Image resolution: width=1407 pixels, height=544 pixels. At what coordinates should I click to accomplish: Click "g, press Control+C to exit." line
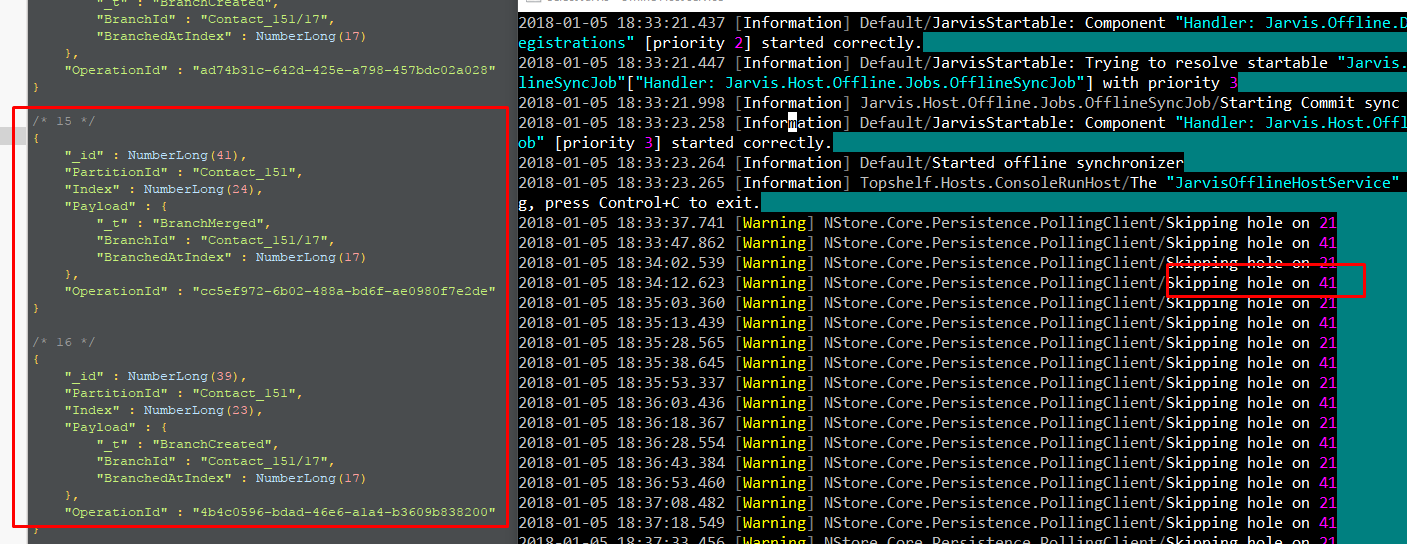(639, 202)
